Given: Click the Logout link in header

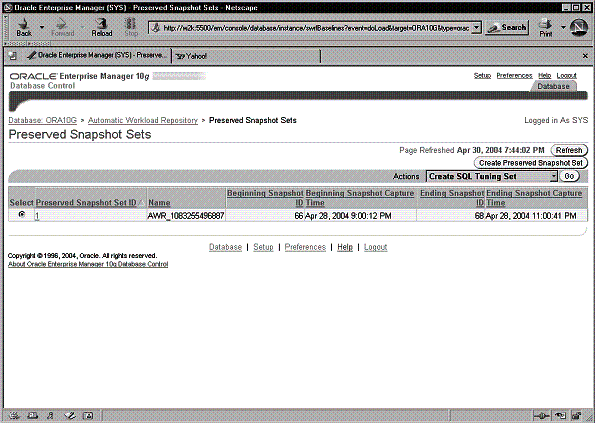Looking at the screenshot, I should click(x=567, y=75).
